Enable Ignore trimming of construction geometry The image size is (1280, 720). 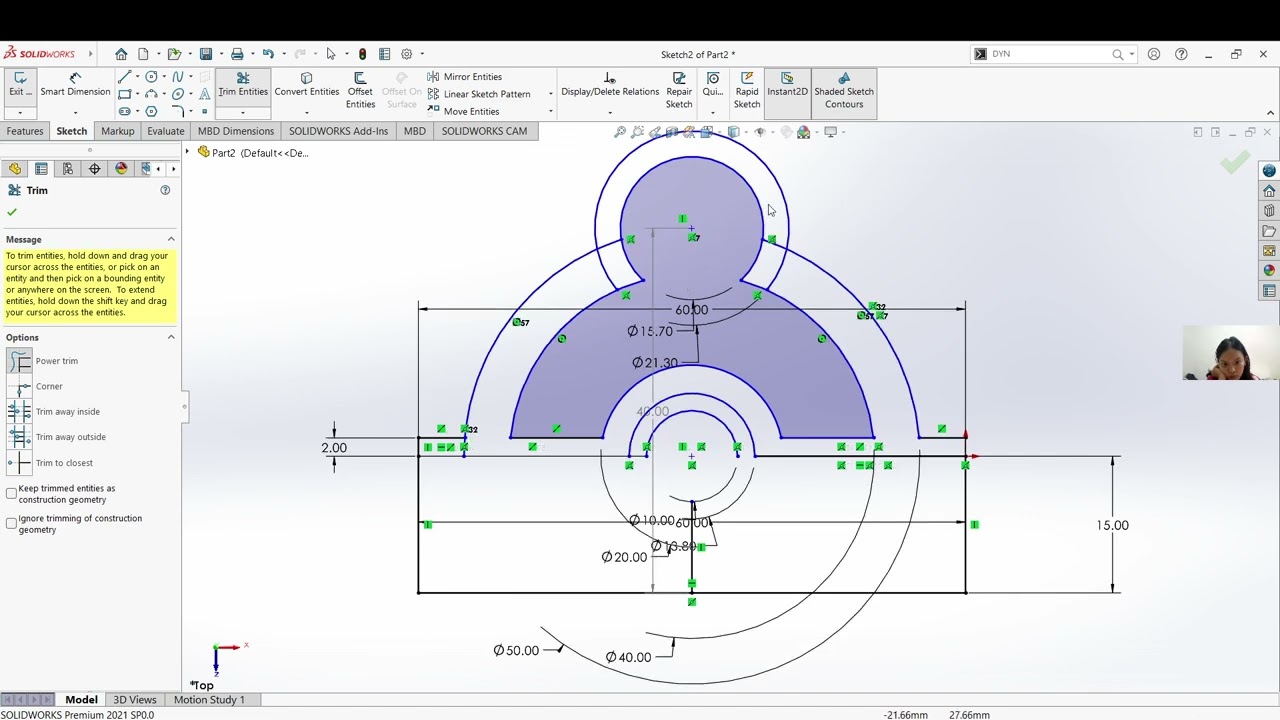coord(11,523)
